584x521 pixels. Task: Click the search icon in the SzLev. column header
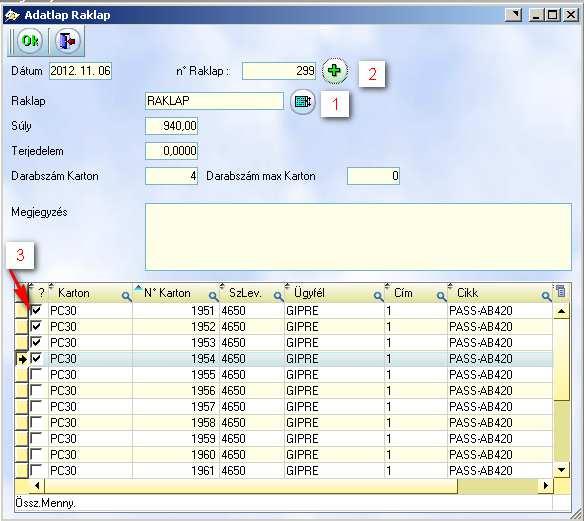click(278, 296)
